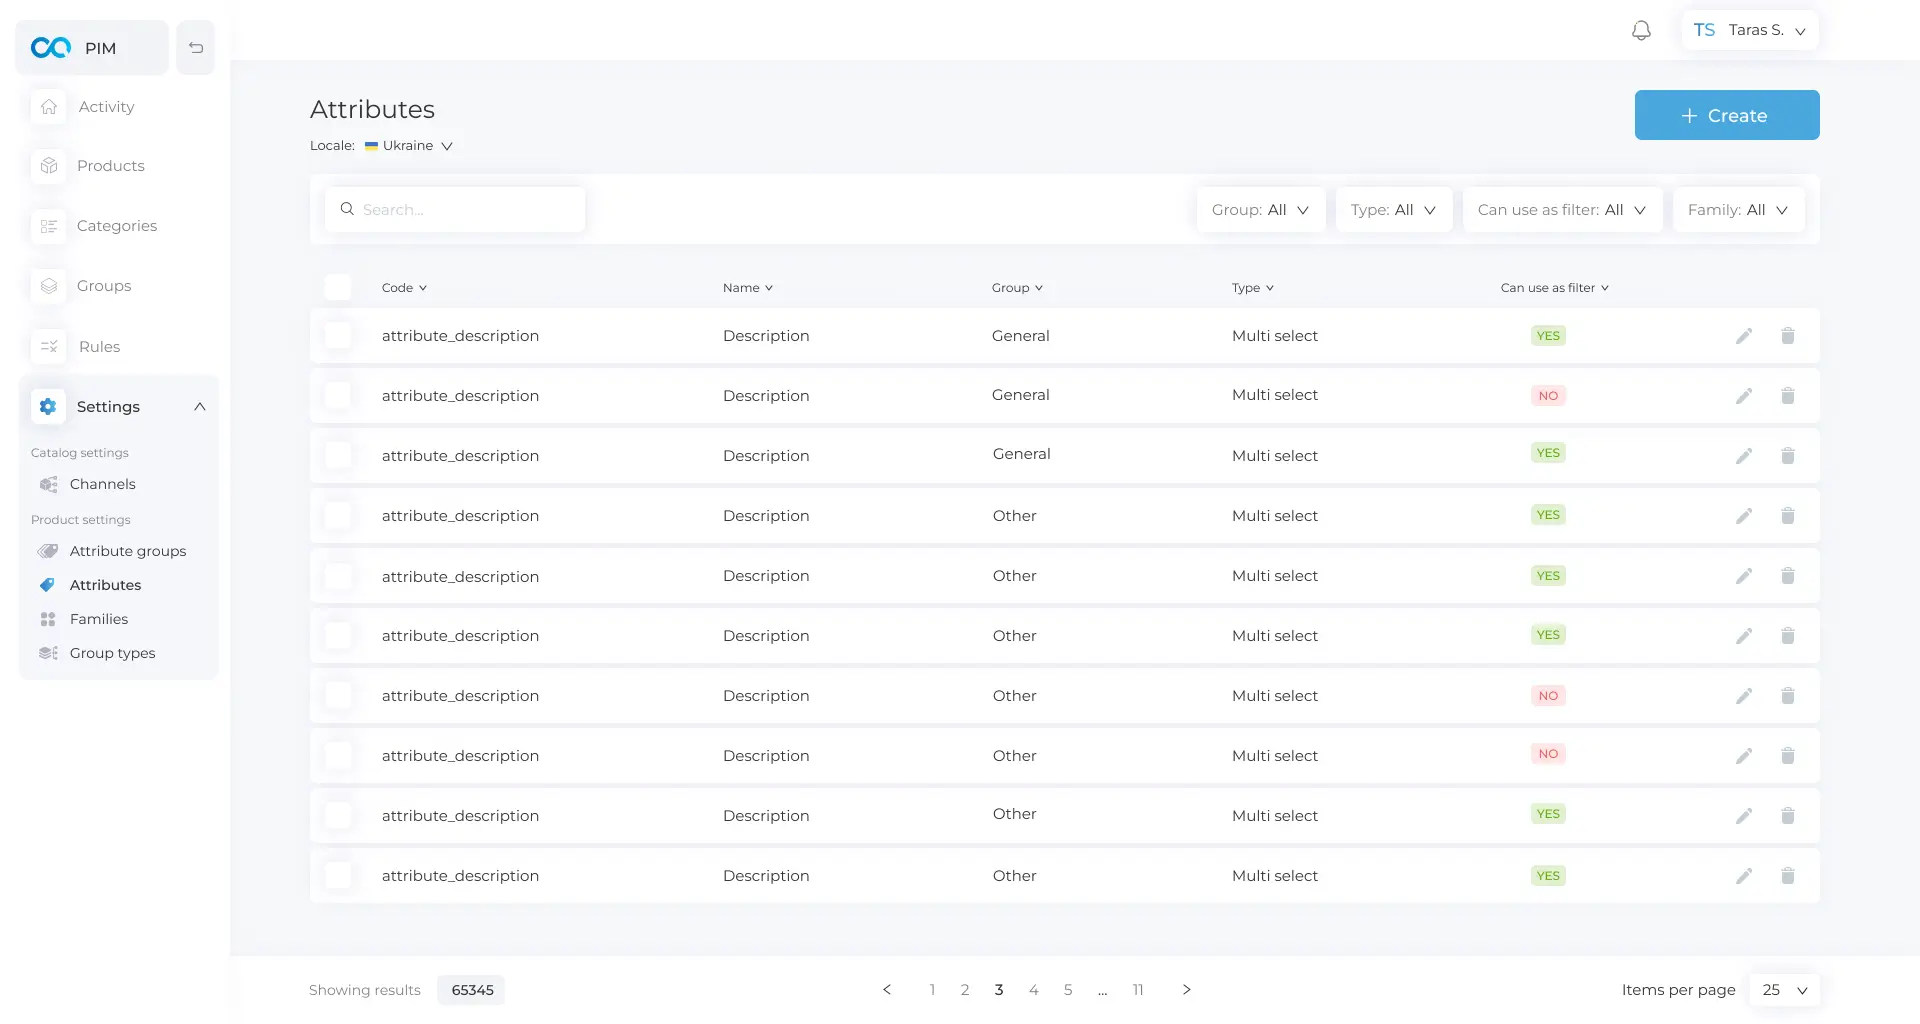
Task: Go to Channels under Catalog settings
Action: point(102,484)
